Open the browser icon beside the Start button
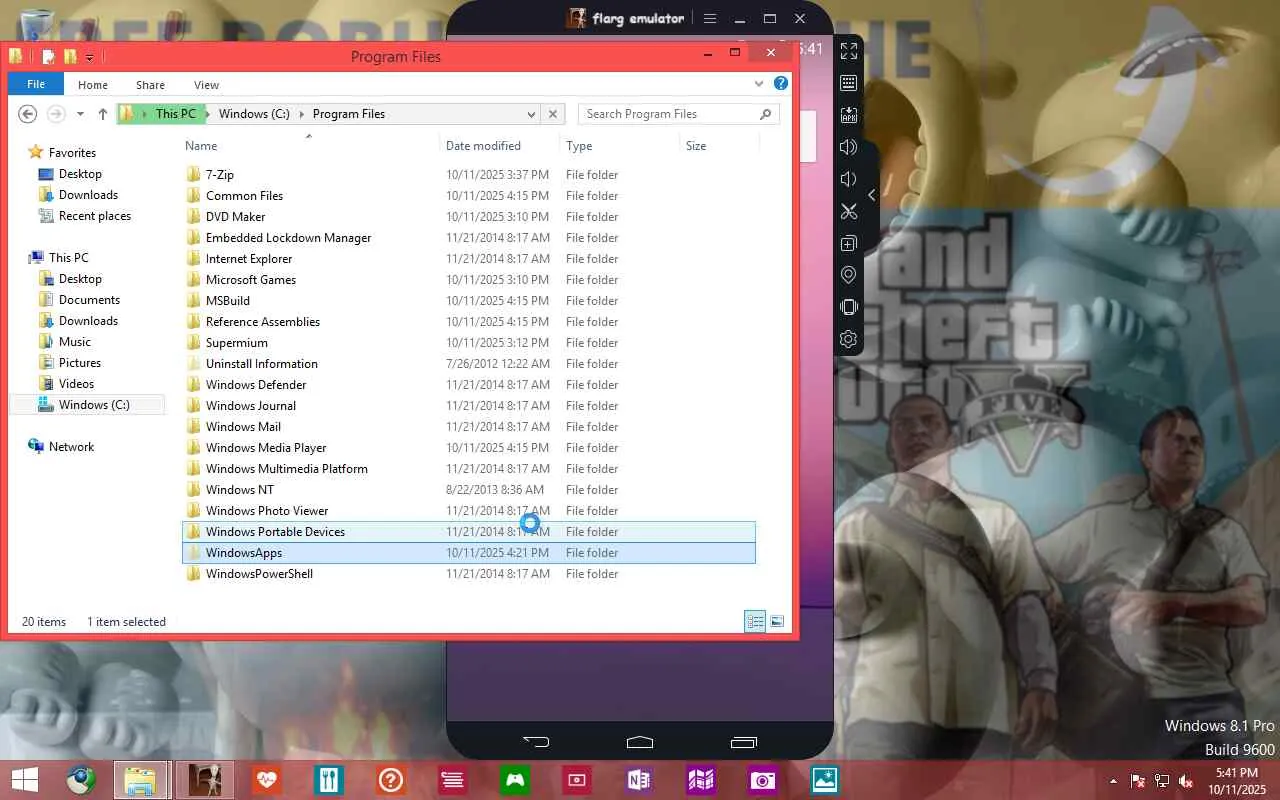The width and height of the screenshot is (1280, 800). coord(81,780)
